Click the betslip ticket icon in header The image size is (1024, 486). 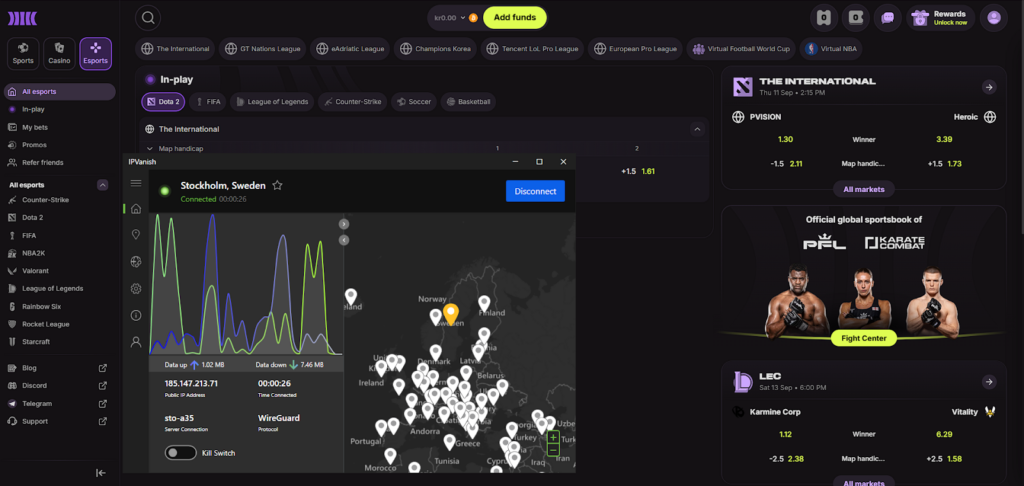pyautogui.click(x=824, y=18)
